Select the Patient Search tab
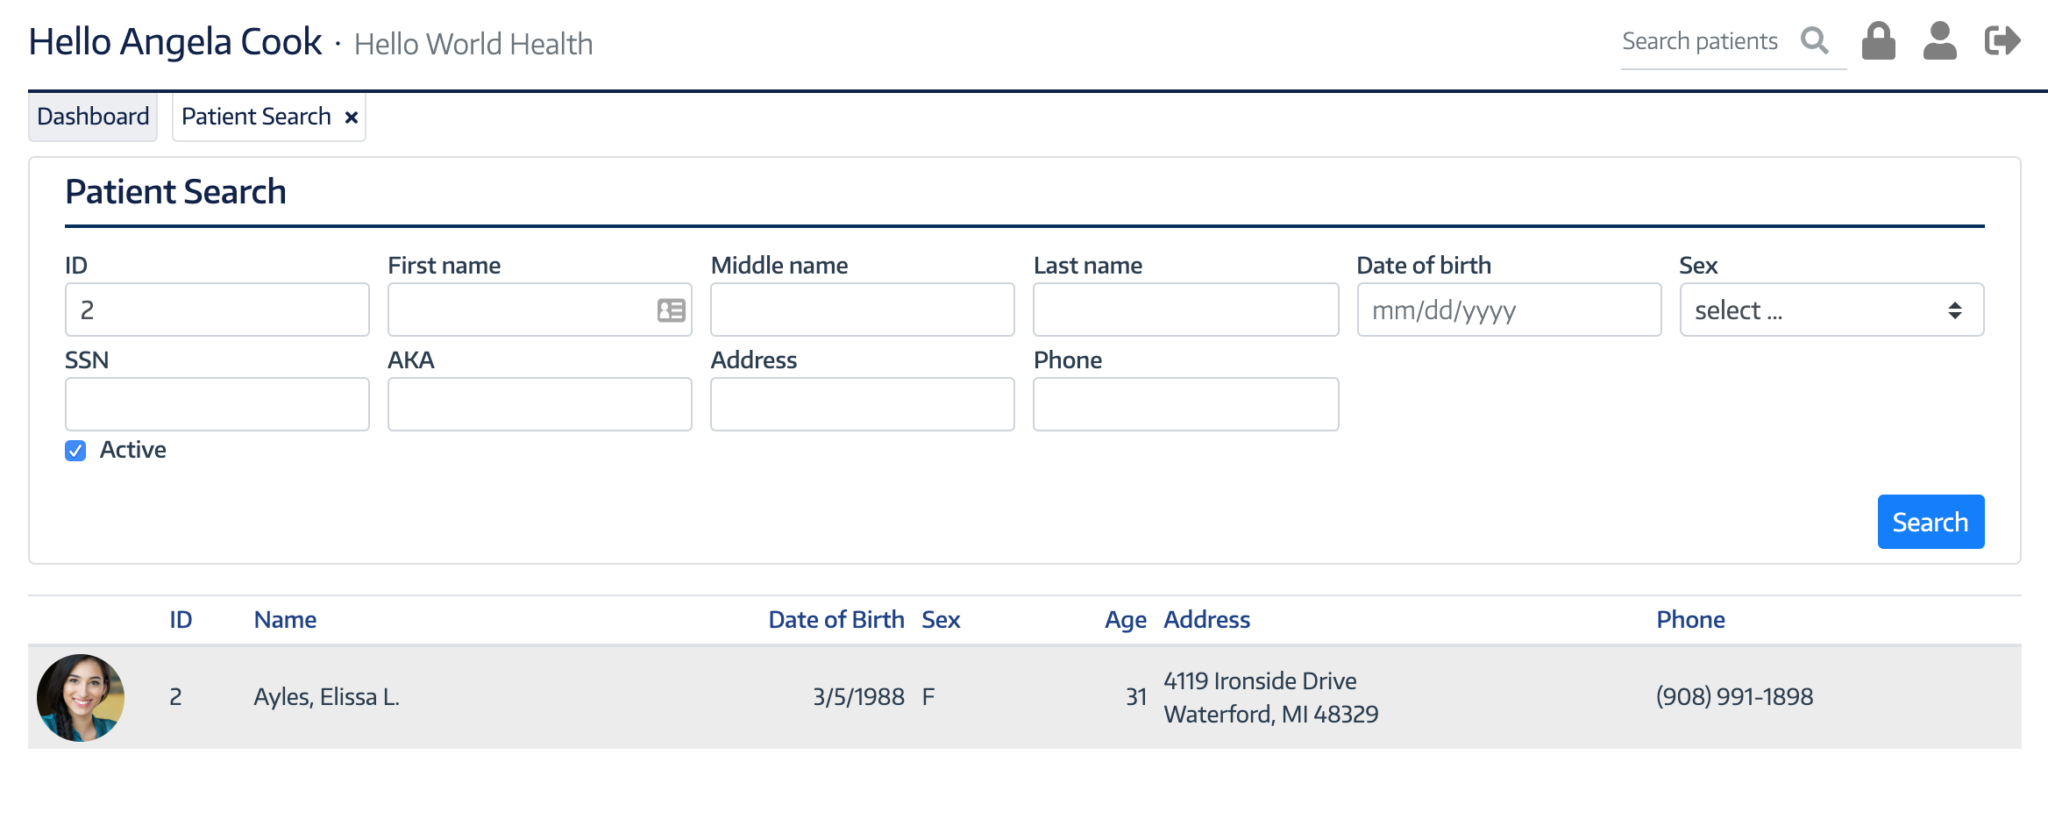The height and width of the screenshot is (826, 2048). [256, 117]
